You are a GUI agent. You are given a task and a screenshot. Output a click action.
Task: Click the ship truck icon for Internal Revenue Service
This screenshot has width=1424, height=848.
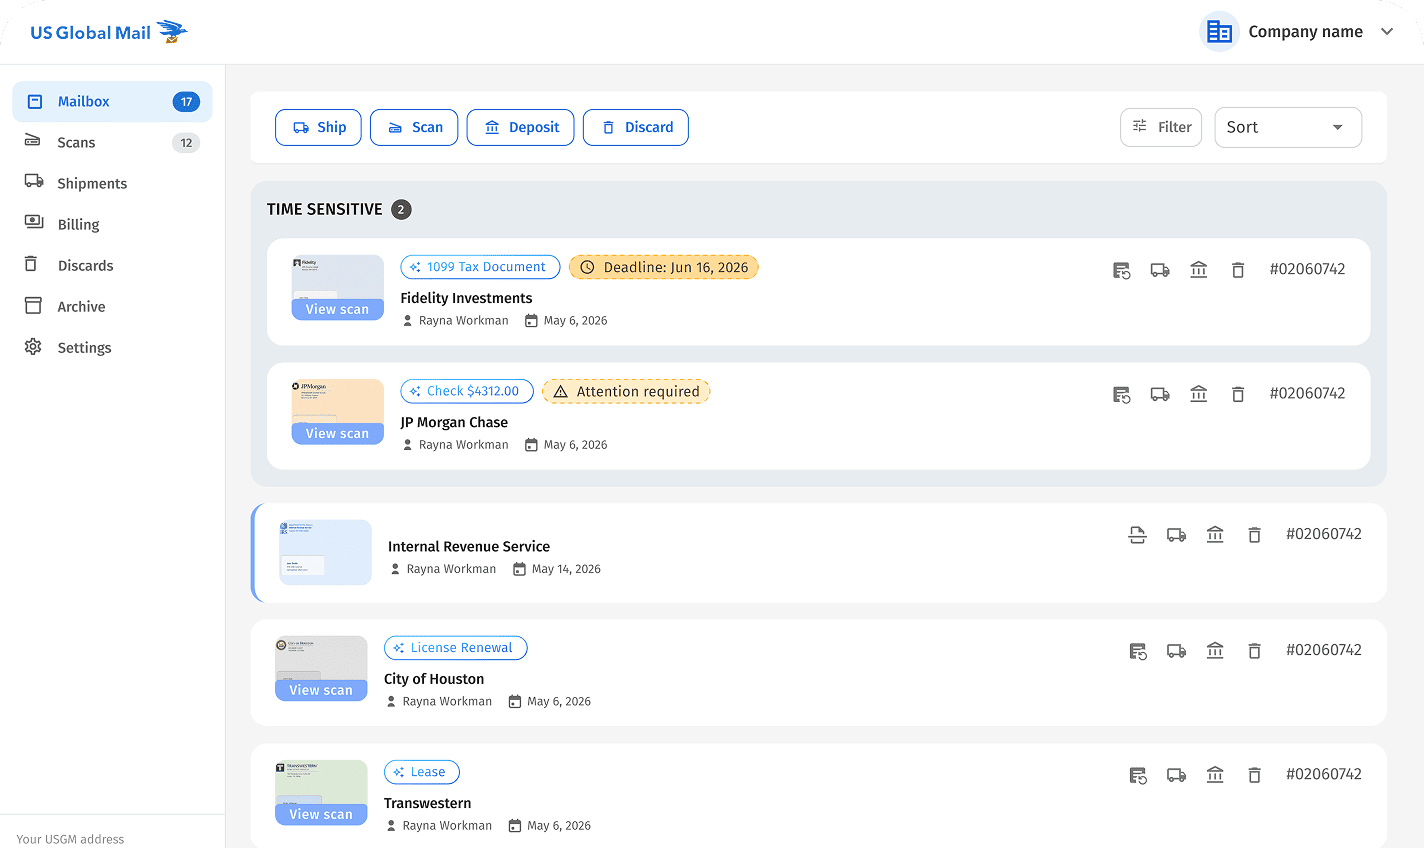point(1177,535)
